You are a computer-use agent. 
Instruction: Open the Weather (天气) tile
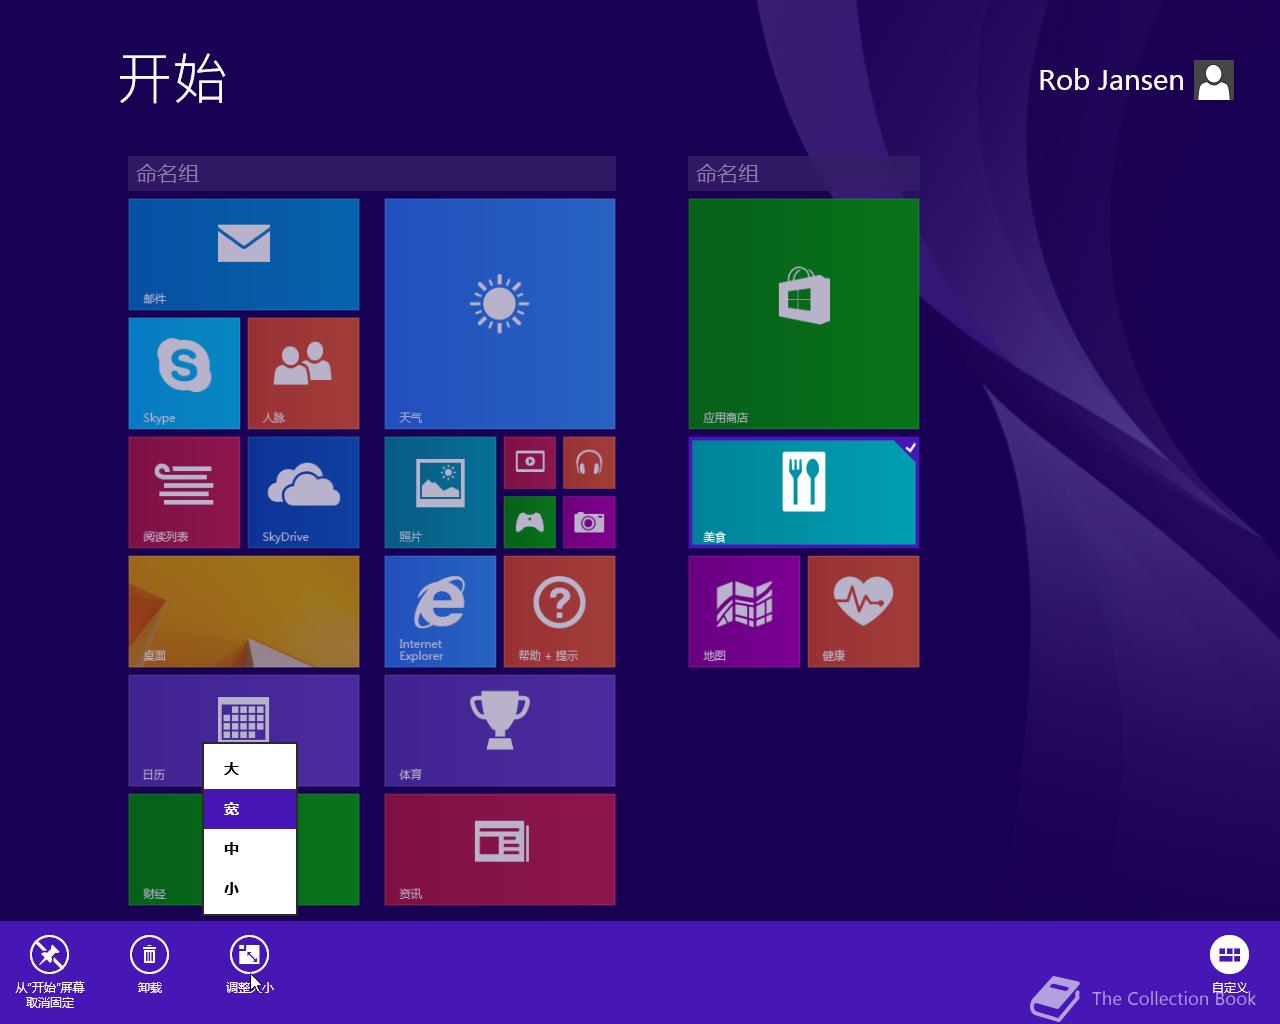coord(500,314)
